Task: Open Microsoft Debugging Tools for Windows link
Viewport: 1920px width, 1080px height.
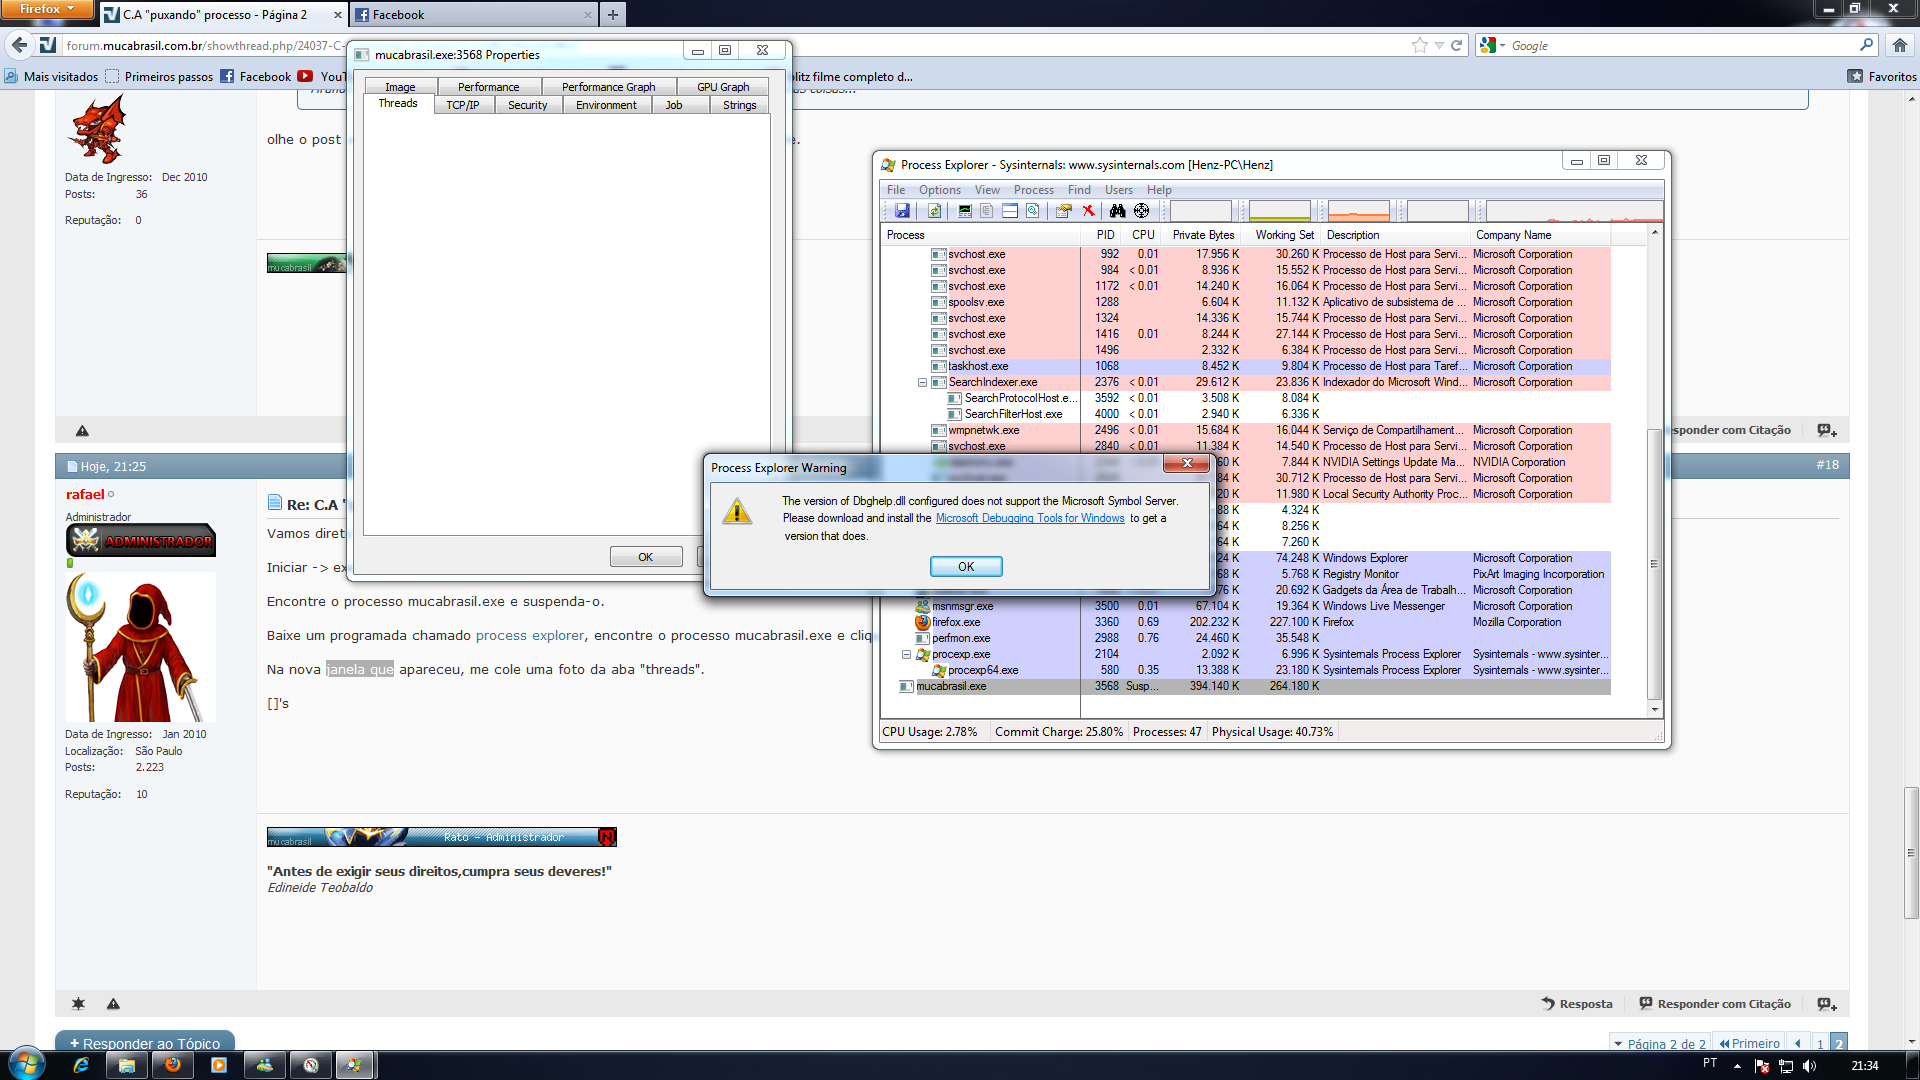Action: (1029, 518)
